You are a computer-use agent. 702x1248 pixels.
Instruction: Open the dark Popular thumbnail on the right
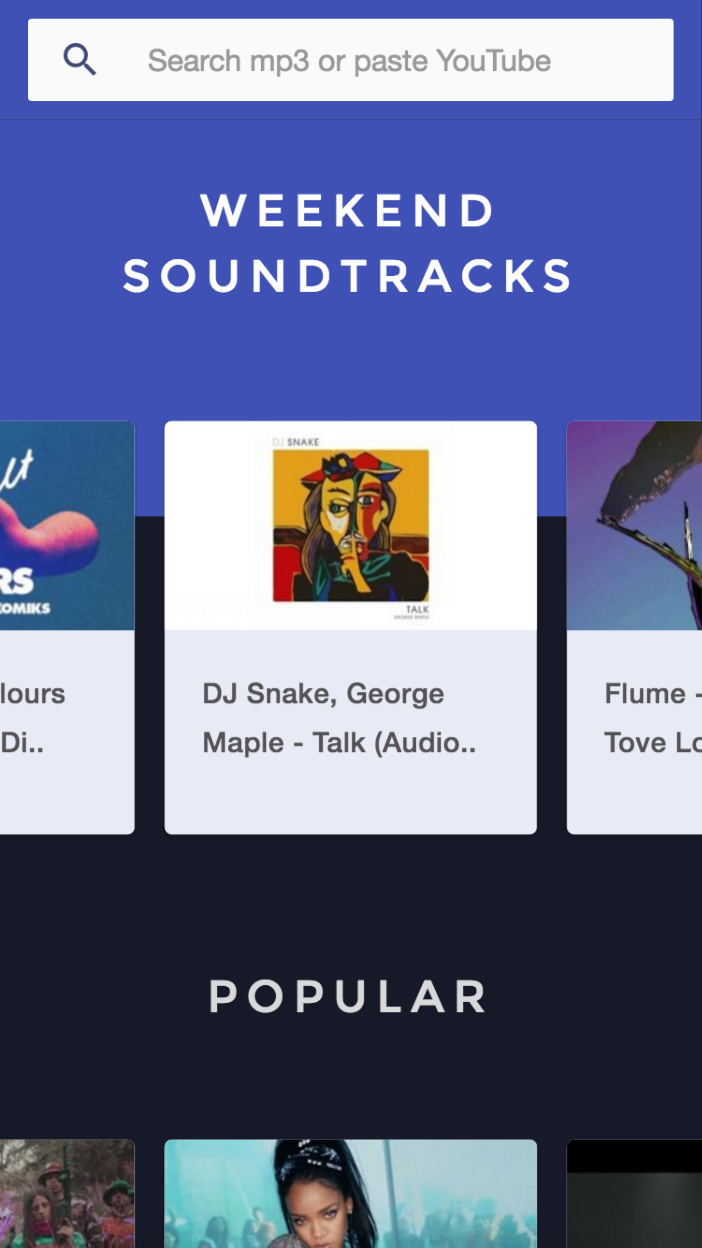(x=634, y=1194)
